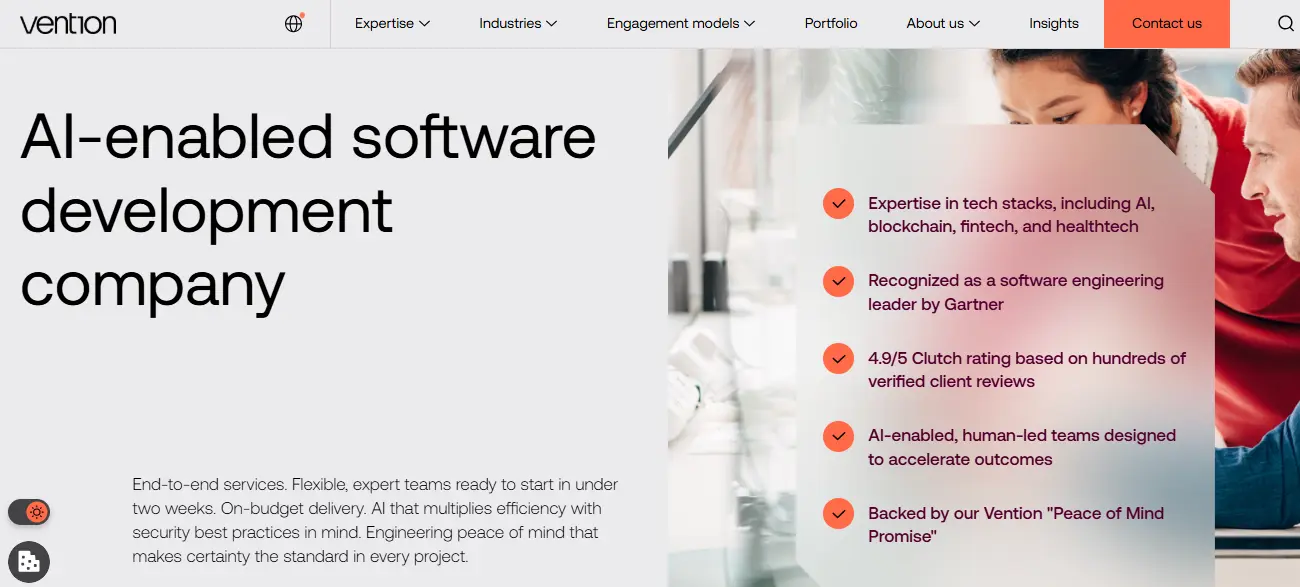Select the checkmark beside the 4.9/5 Clutch rating
The image size is (1300, 587).
click(x=838, y=359)
